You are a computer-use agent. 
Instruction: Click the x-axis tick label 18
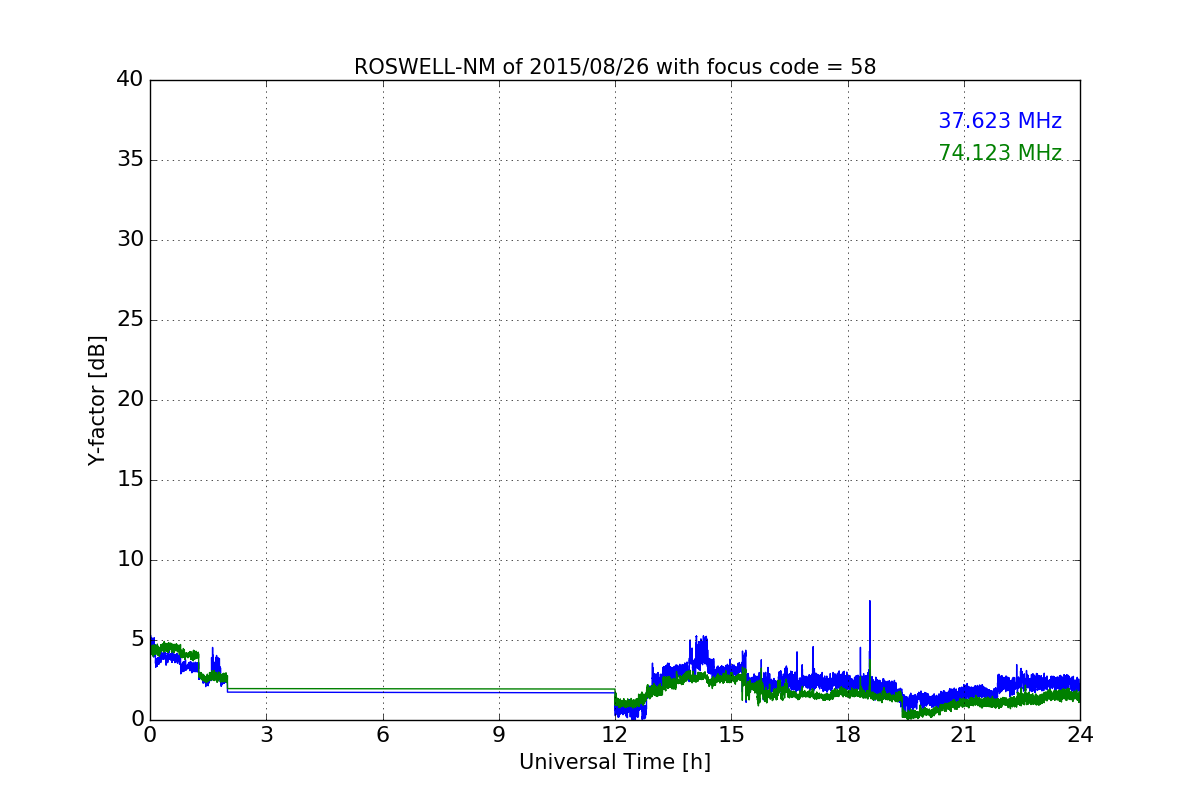coord(848,735)
